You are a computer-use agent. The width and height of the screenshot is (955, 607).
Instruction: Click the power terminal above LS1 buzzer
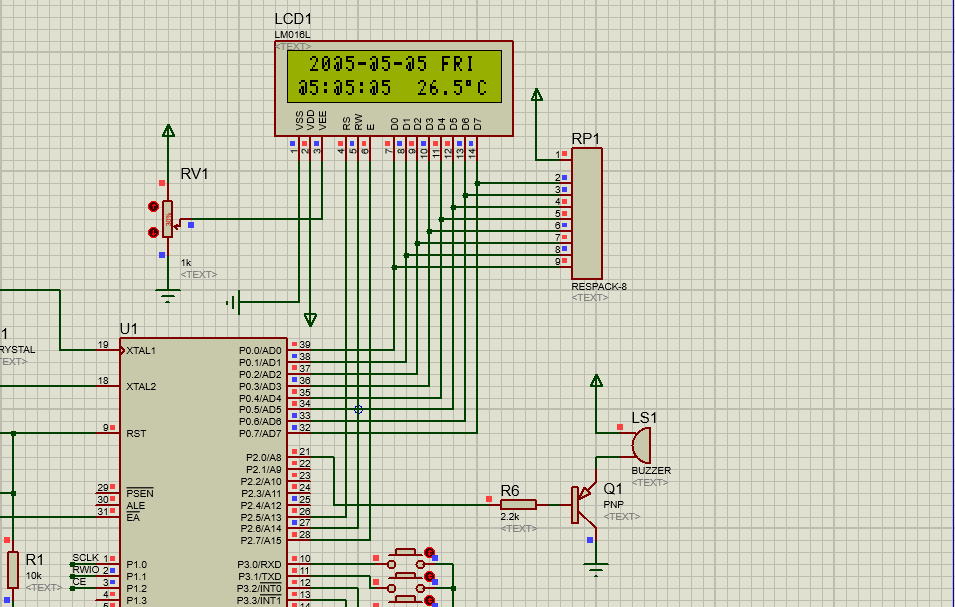coord(596,381)
